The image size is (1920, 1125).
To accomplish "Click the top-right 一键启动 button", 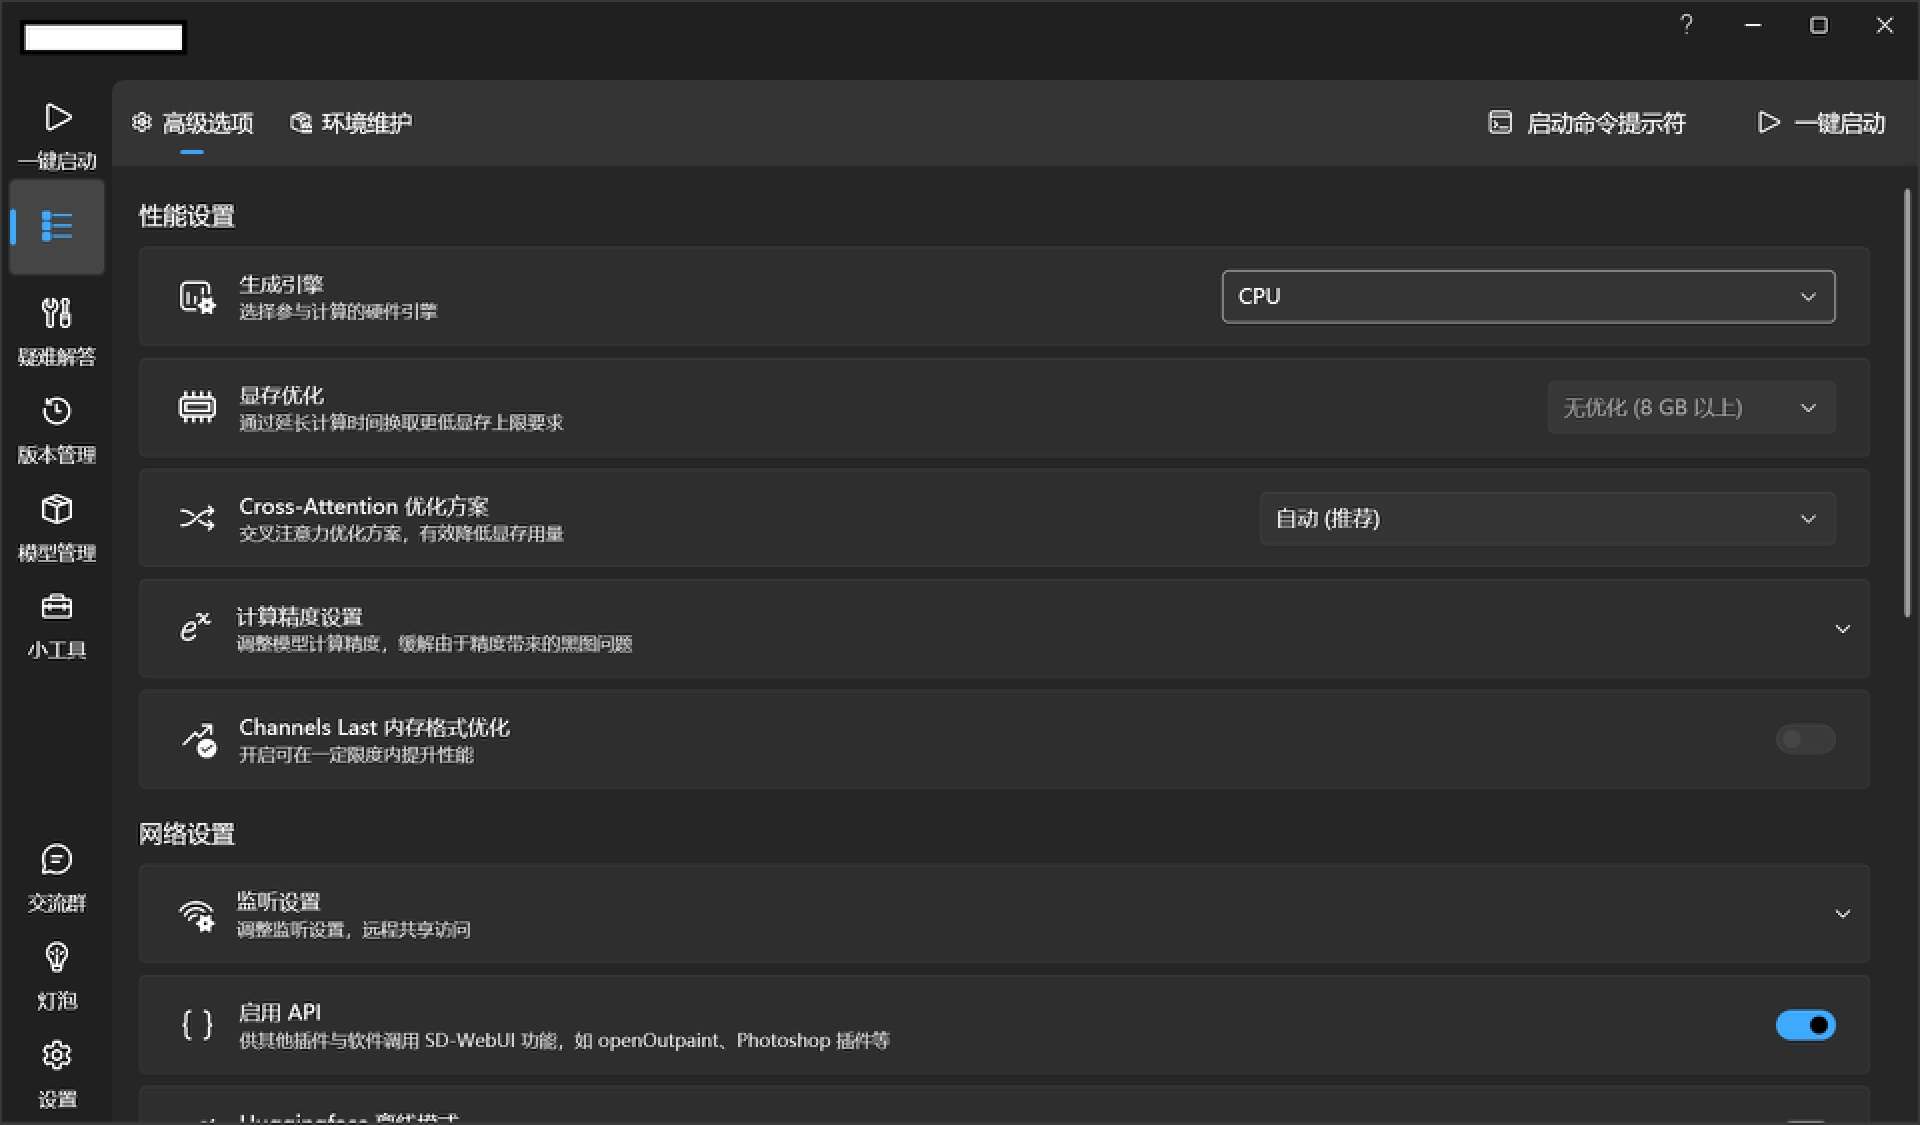I will point(1821,123).
